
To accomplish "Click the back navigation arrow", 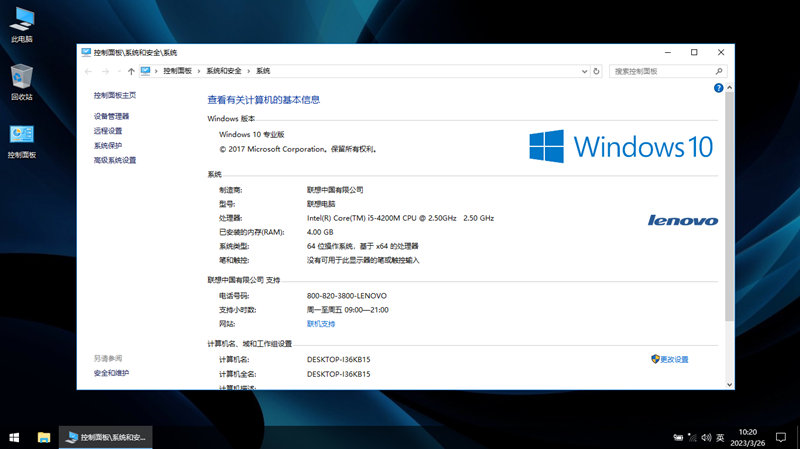I will (88, 71).
